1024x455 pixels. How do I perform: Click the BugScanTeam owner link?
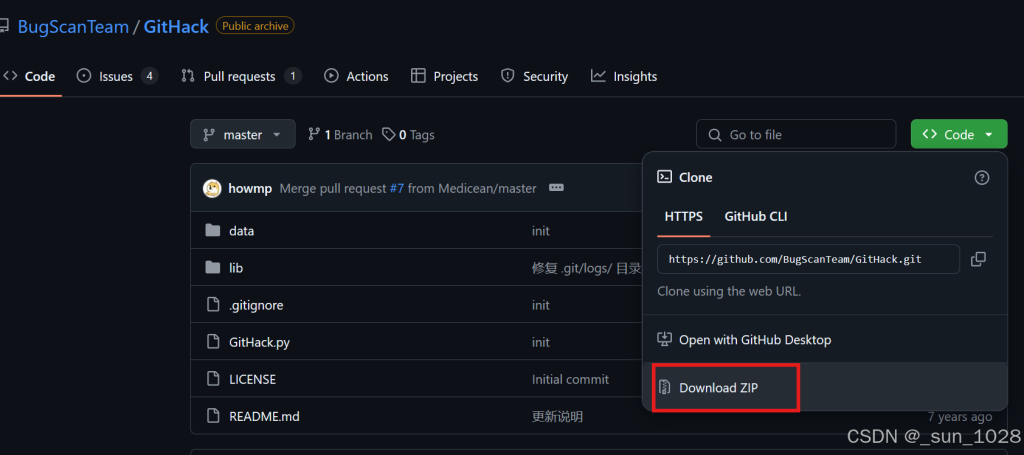pos(73,26)
